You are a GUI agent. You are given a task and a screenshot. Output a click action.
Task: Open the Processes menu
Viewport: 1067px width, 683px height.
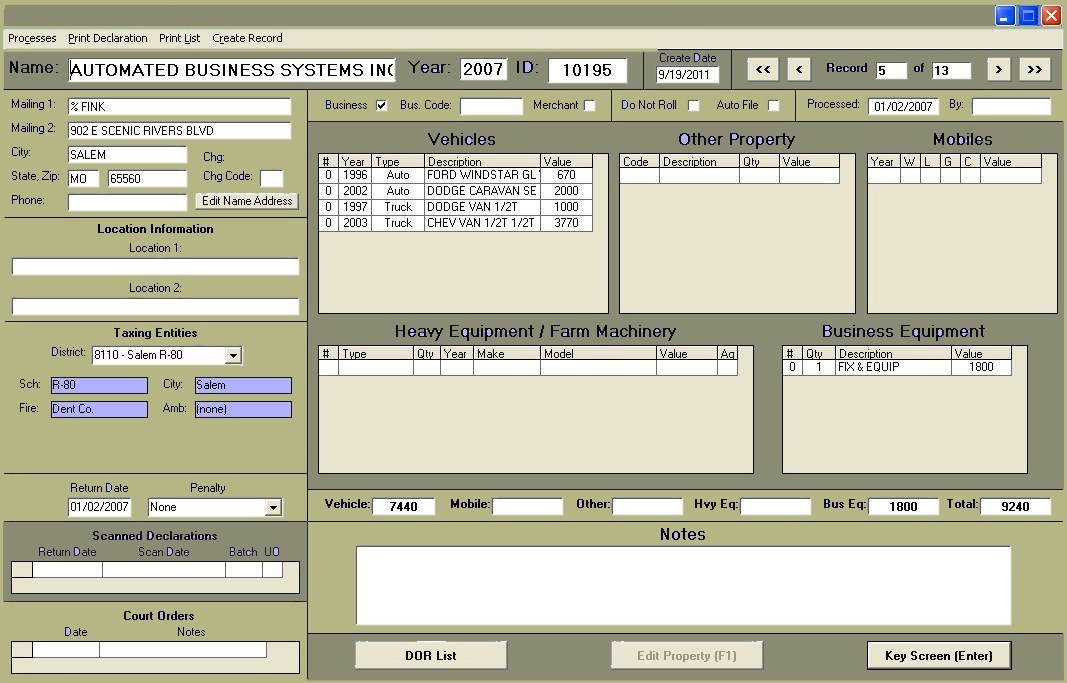(32, 38)
